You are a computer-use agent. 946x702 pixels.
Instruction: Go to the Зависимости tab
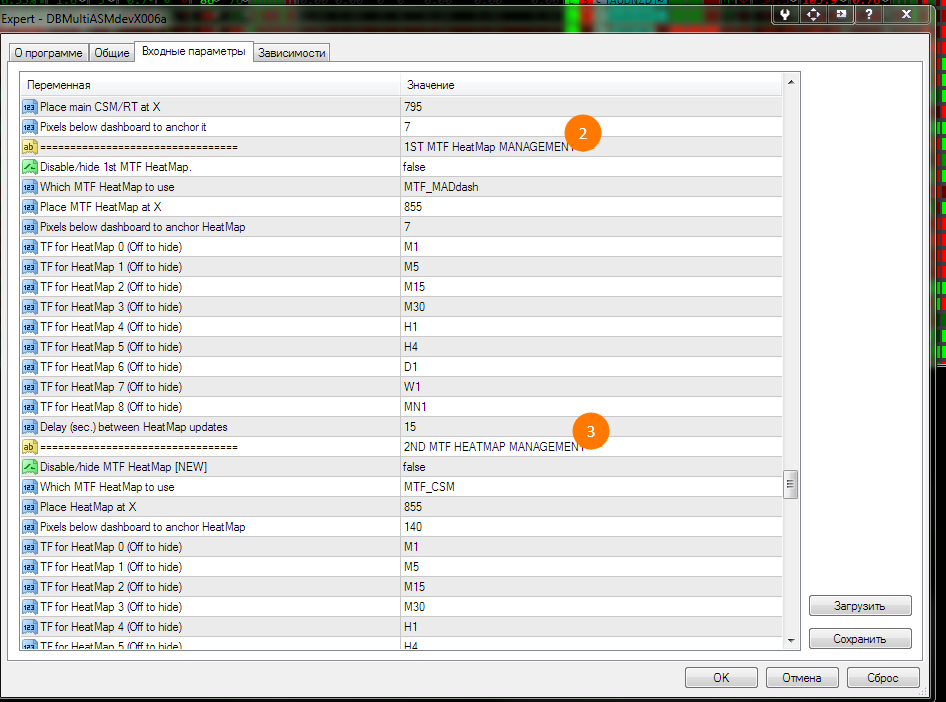click(291, 53)
